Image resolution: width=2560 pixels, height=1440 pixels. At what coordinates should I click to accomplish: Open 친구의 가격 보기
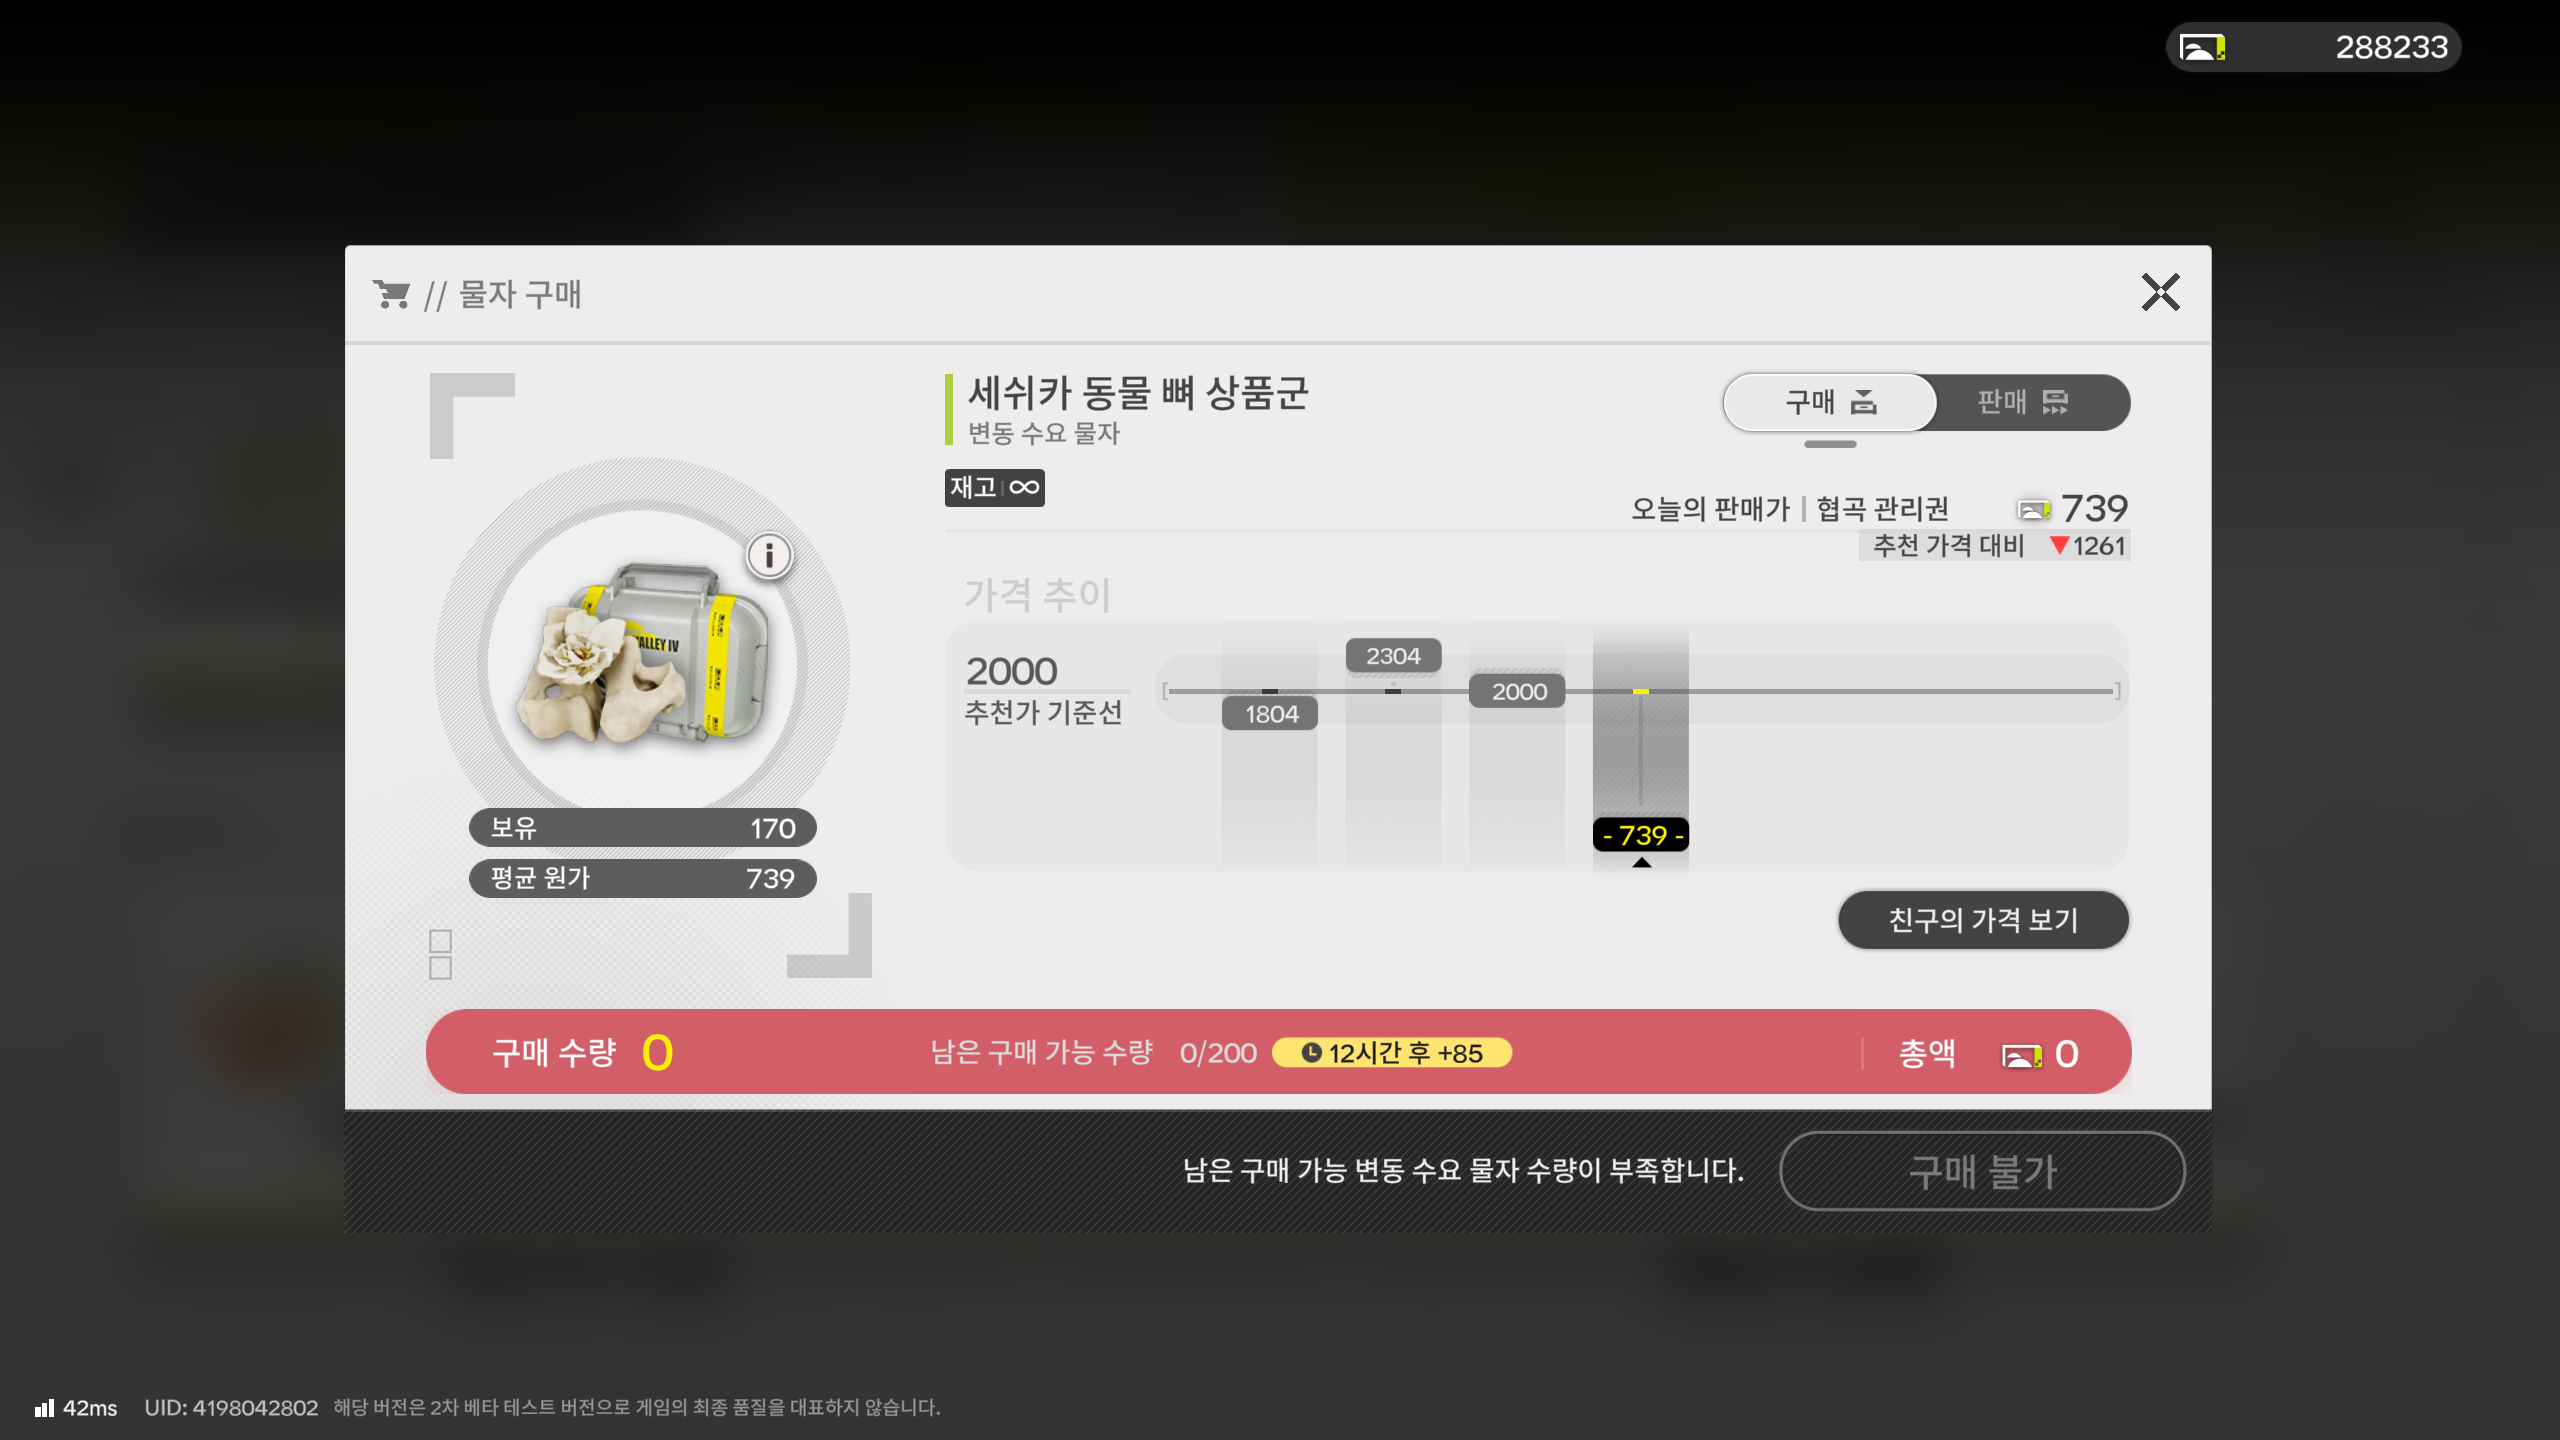1983,920
